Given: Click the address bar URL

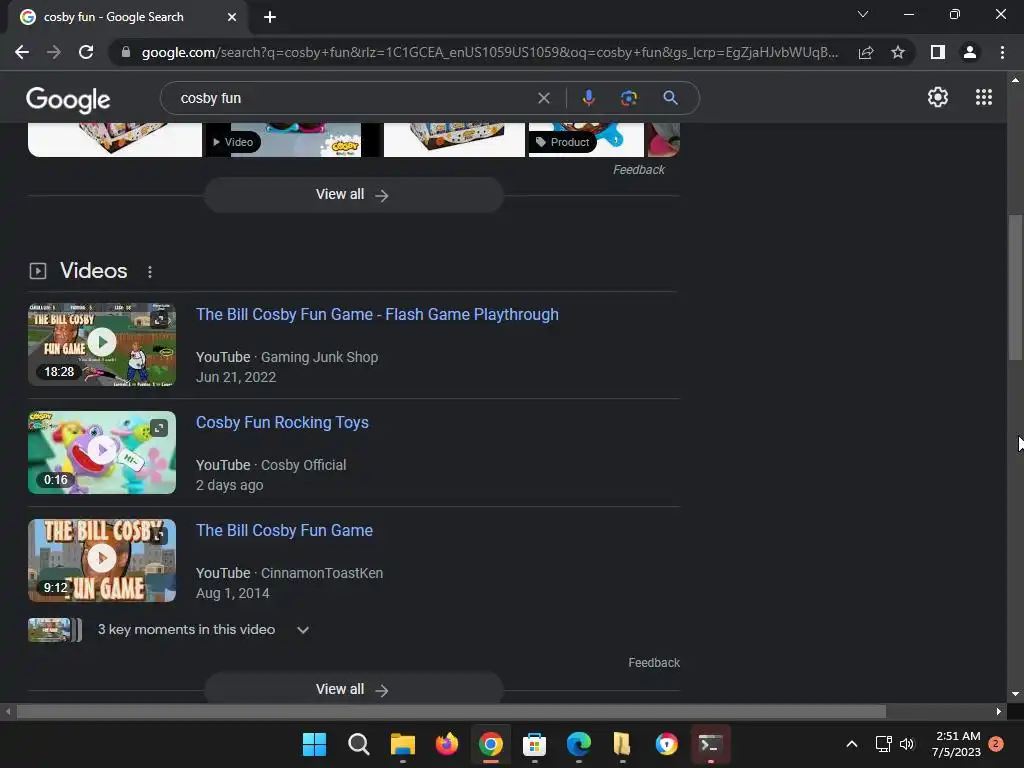Looking at the screenshot, I should tap(490, 52).
